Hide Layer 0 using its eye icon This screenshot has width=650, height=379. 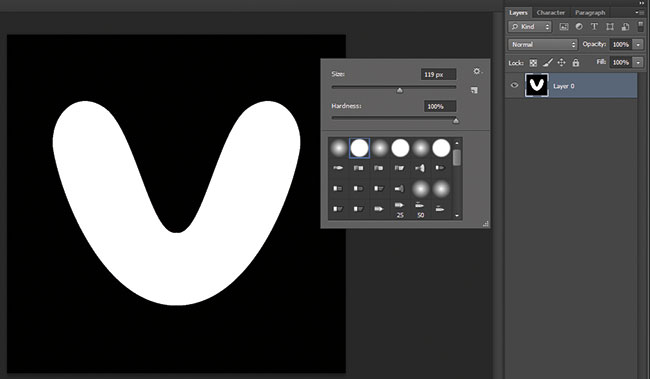click(514, 85)
